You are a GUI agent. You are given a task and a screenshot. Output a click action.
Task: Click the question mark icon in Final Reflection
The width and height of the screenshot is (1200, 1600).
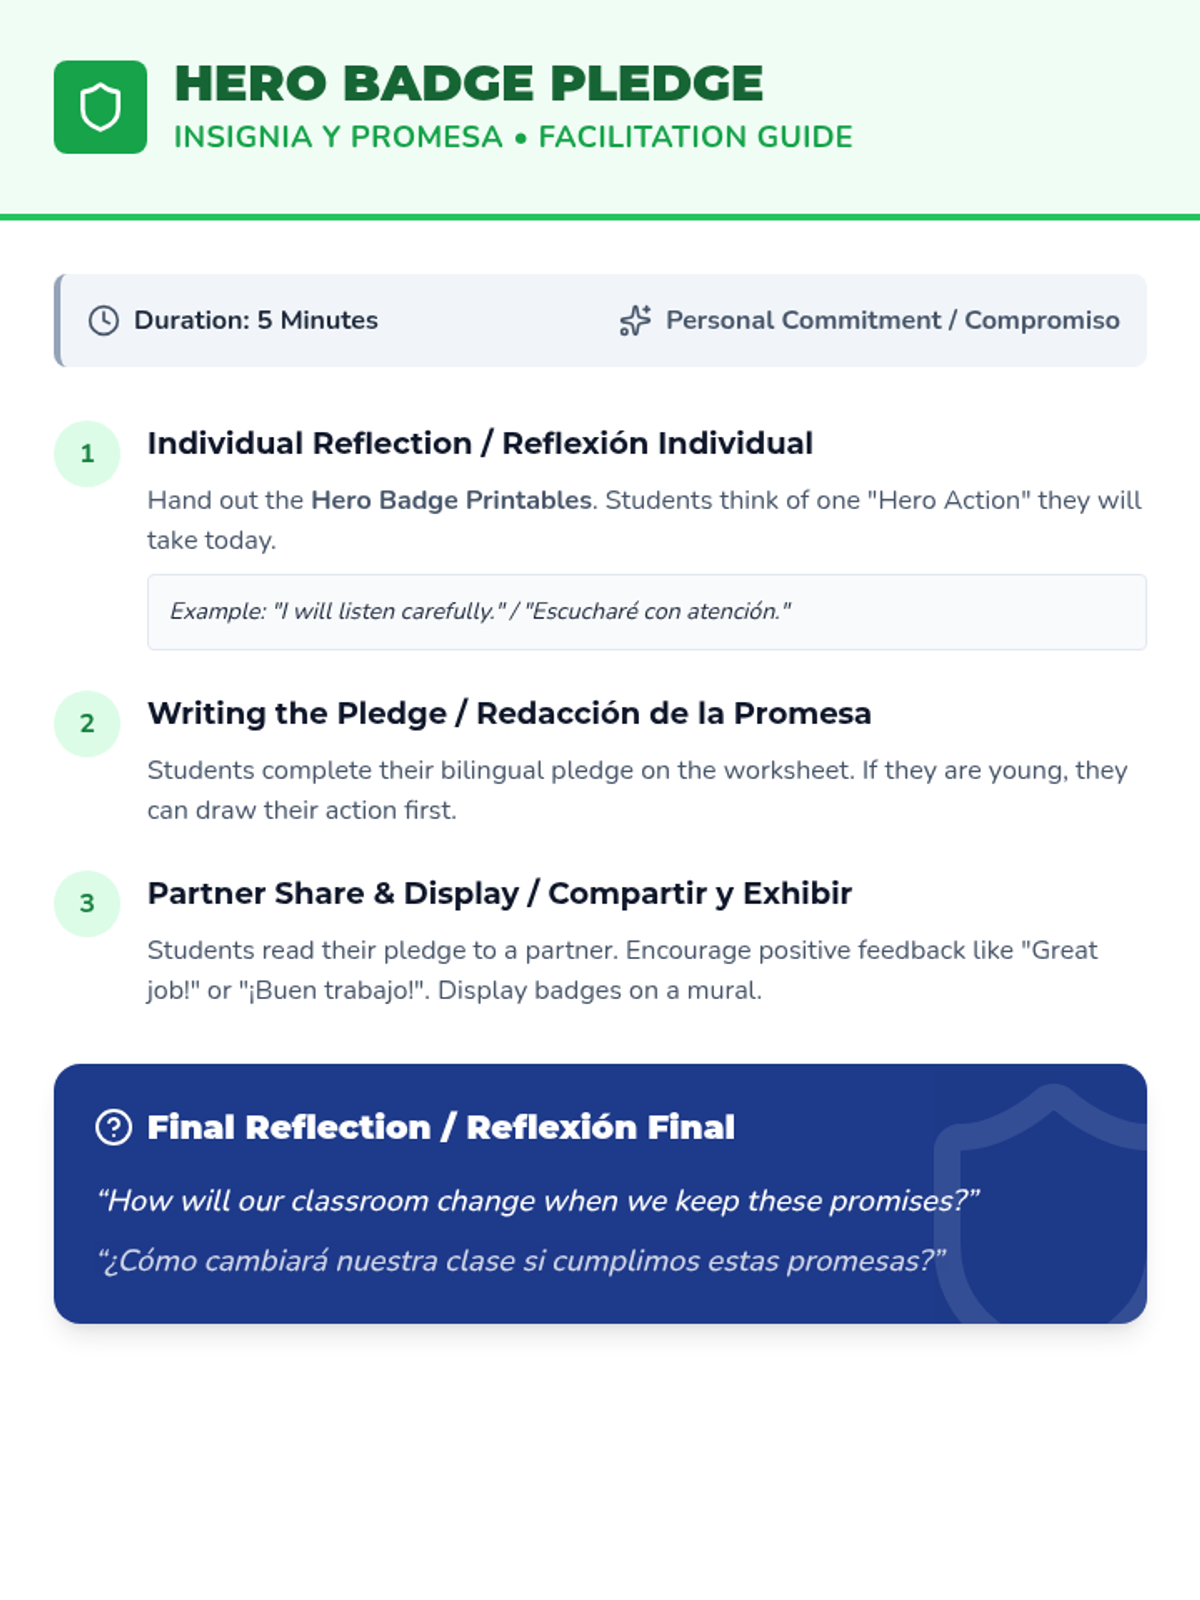[114, 1127]
